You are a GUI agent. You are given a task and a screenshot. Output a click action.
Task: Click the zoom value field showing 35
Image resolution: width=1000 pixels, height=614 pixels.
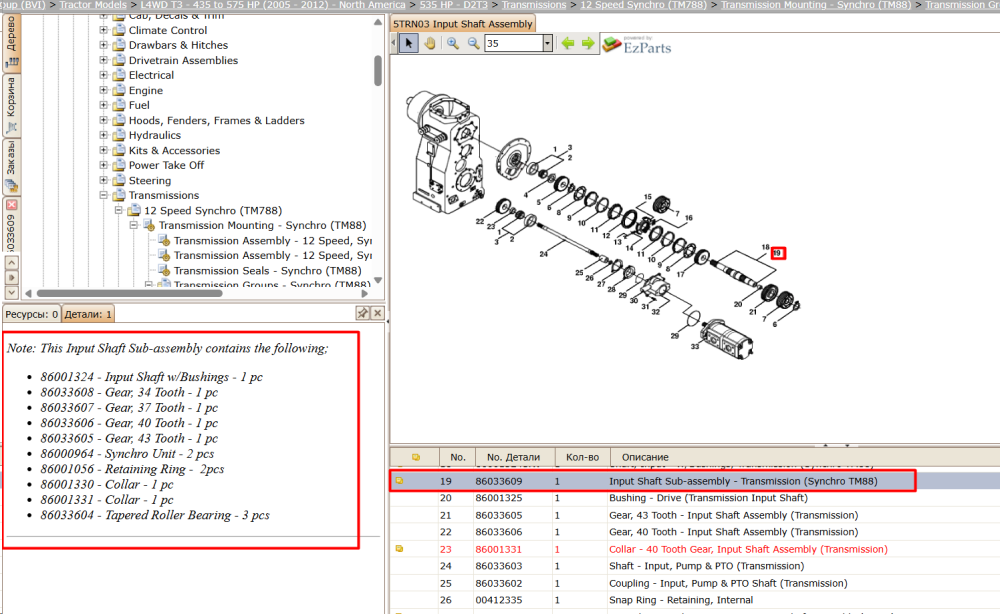click(x=513, y=43)
